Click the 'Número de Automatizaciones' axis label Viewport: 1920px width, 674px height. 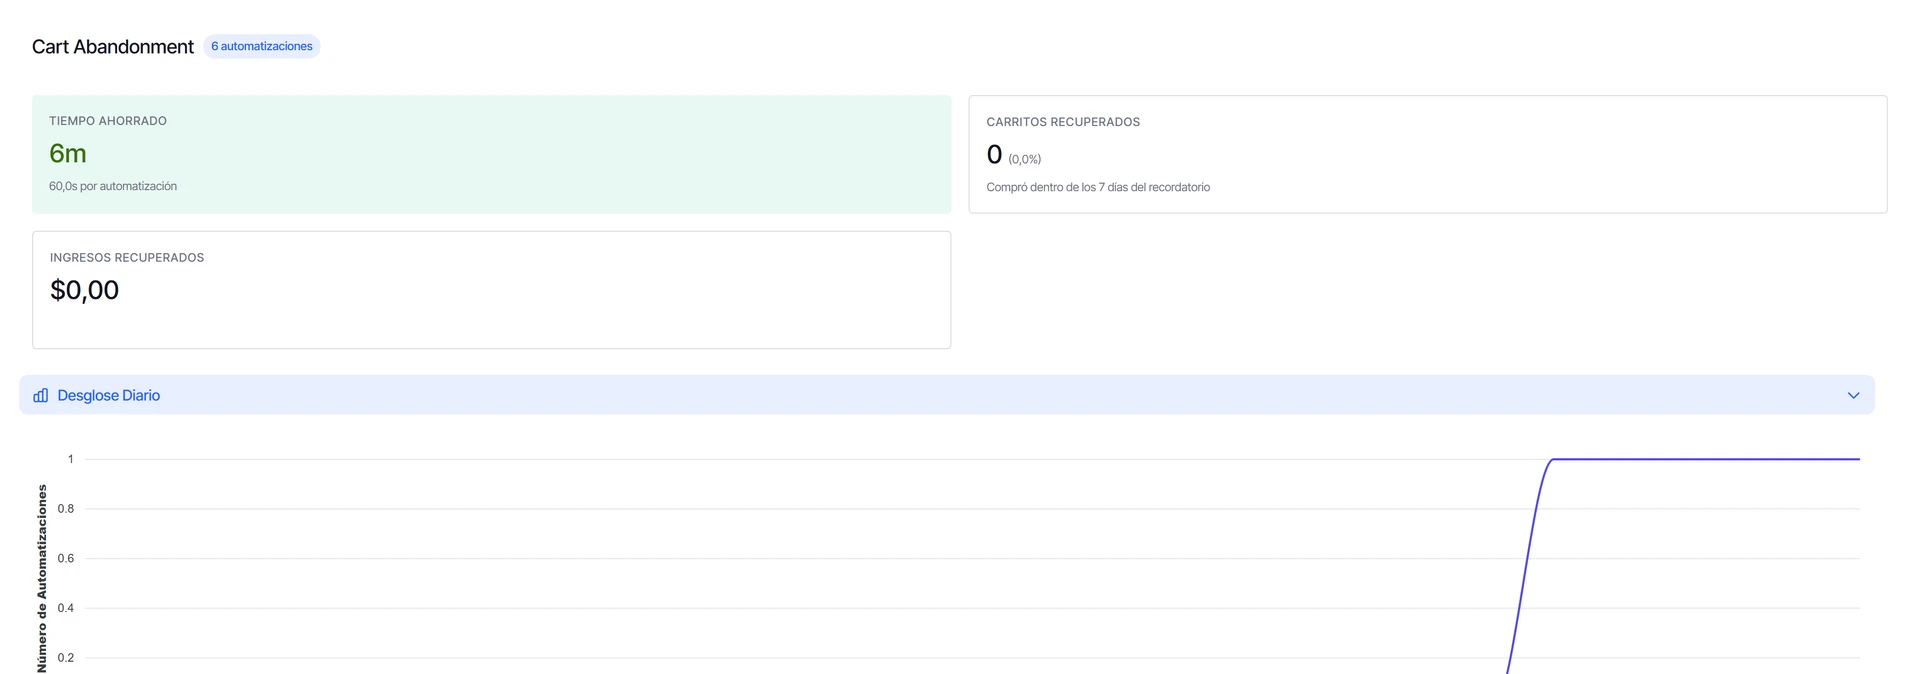(42, 578)
